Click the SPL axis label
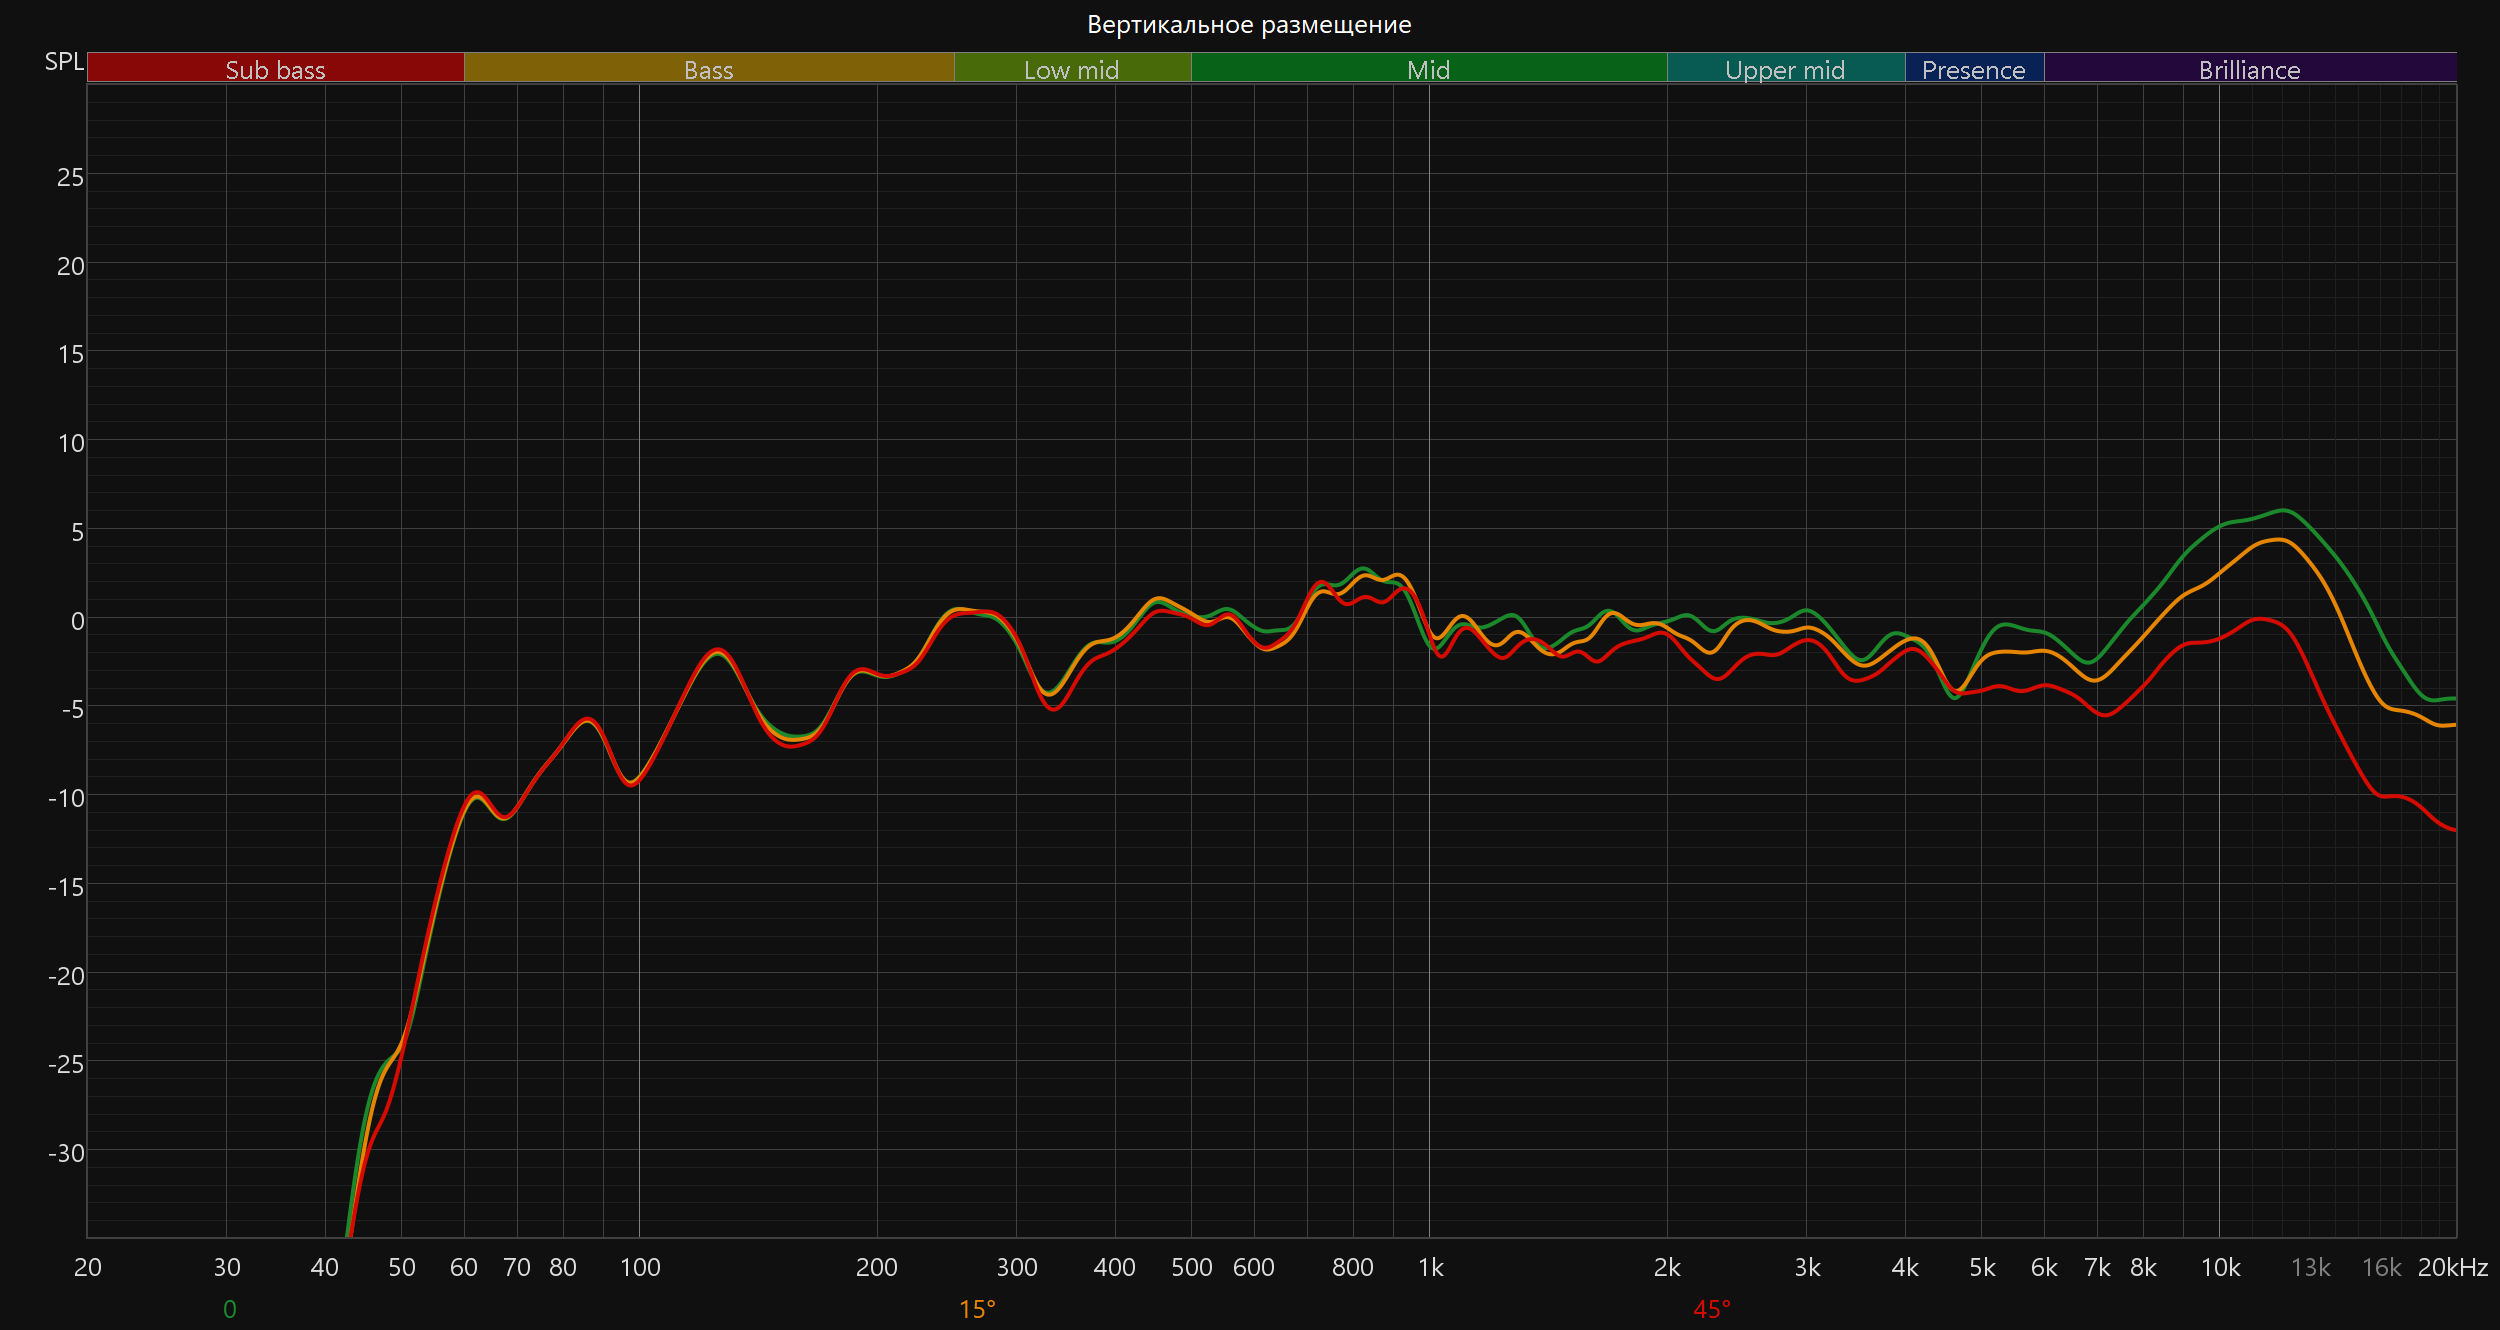 click(x=64, y=61)
